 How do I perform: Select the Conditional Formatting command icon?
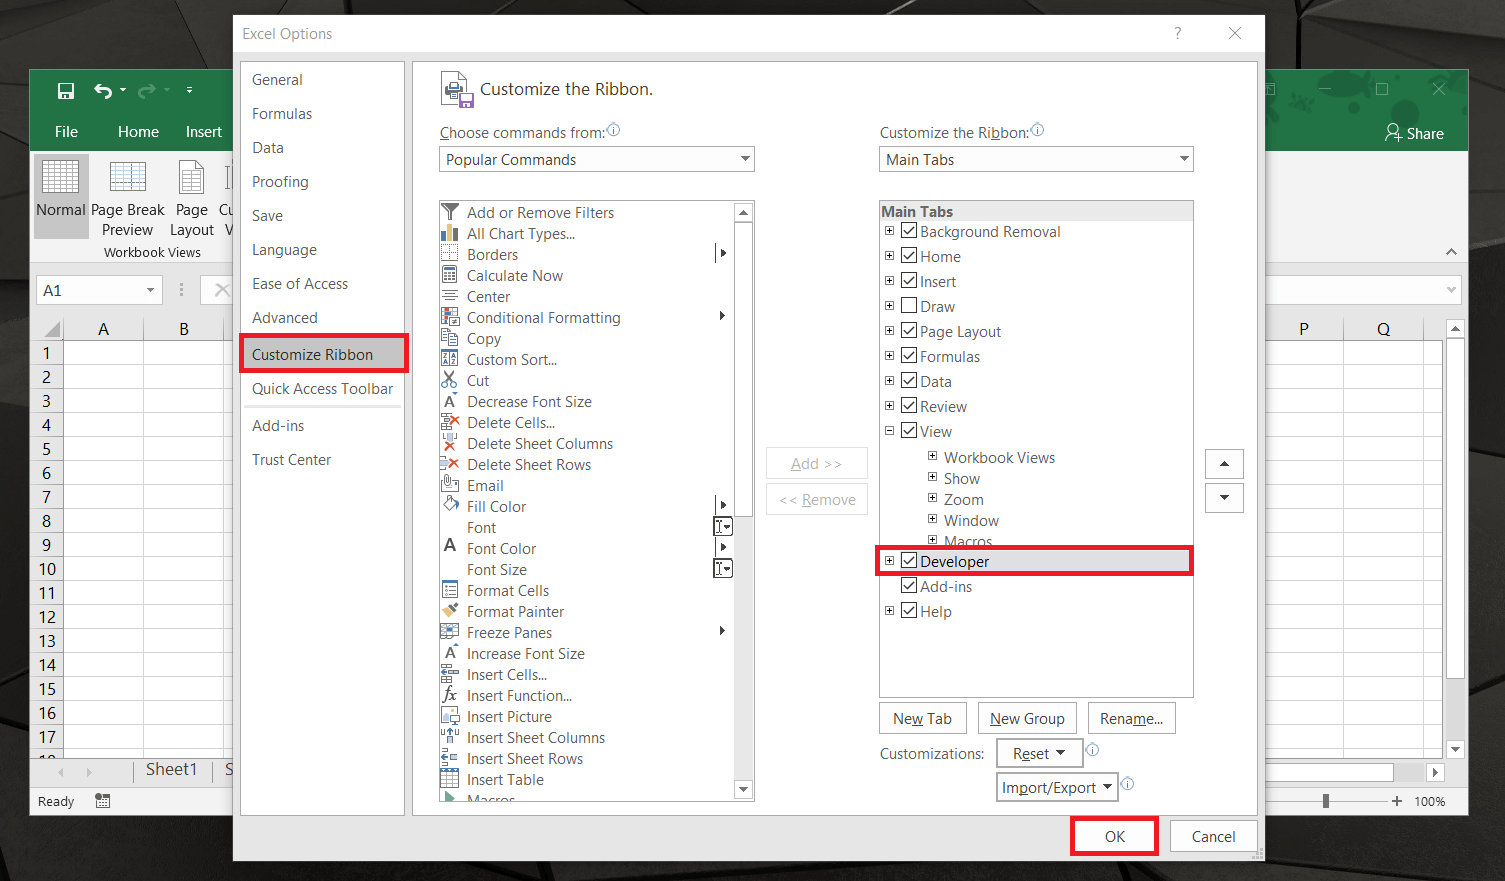[x=450, y=317]
